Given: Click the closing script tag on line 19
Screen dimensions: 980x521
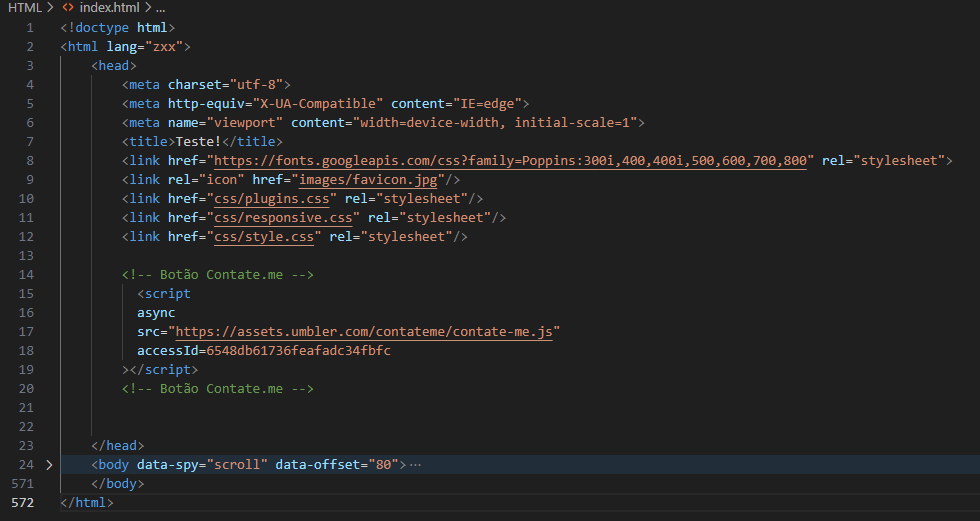Looking at the screenshot, I should click(x=164, y=370).
